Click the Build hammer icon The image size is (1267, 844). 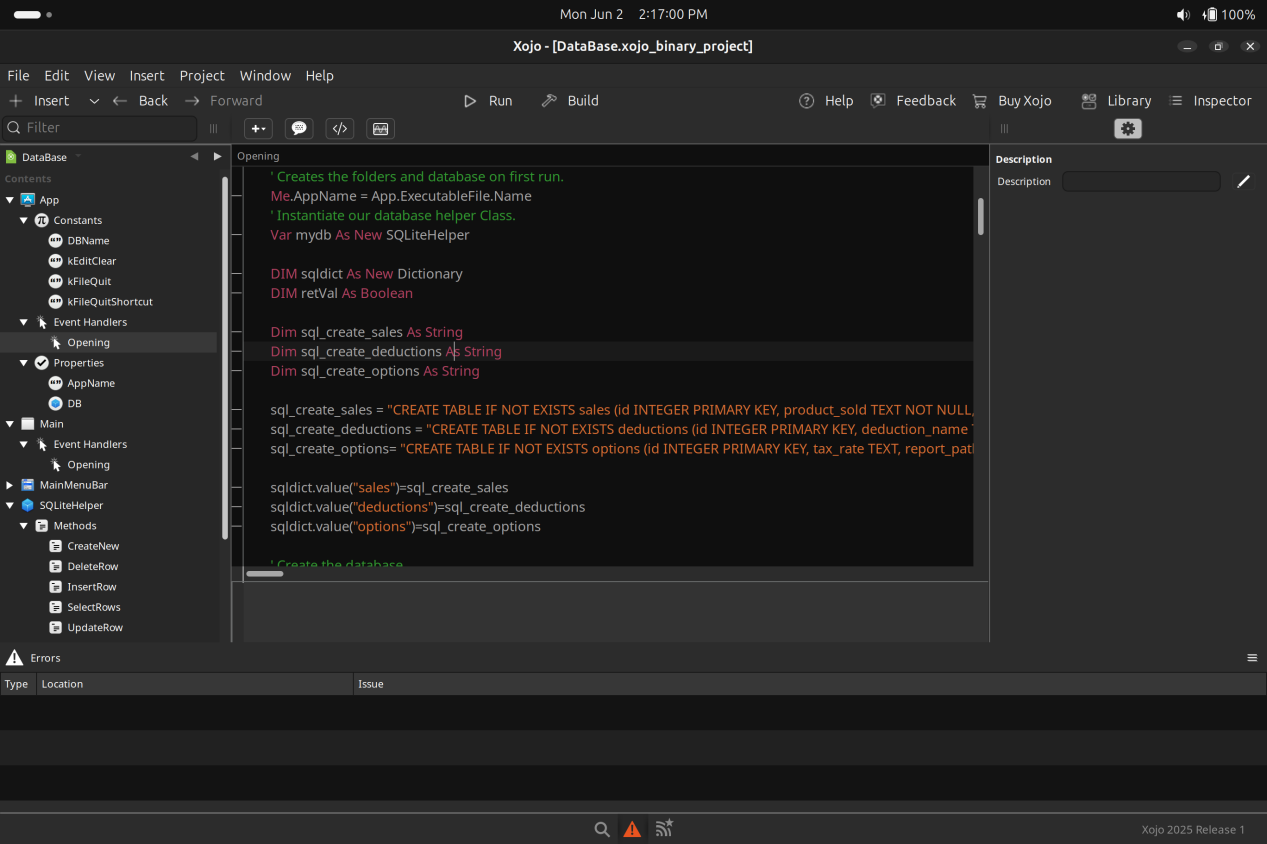coord(549,101)
